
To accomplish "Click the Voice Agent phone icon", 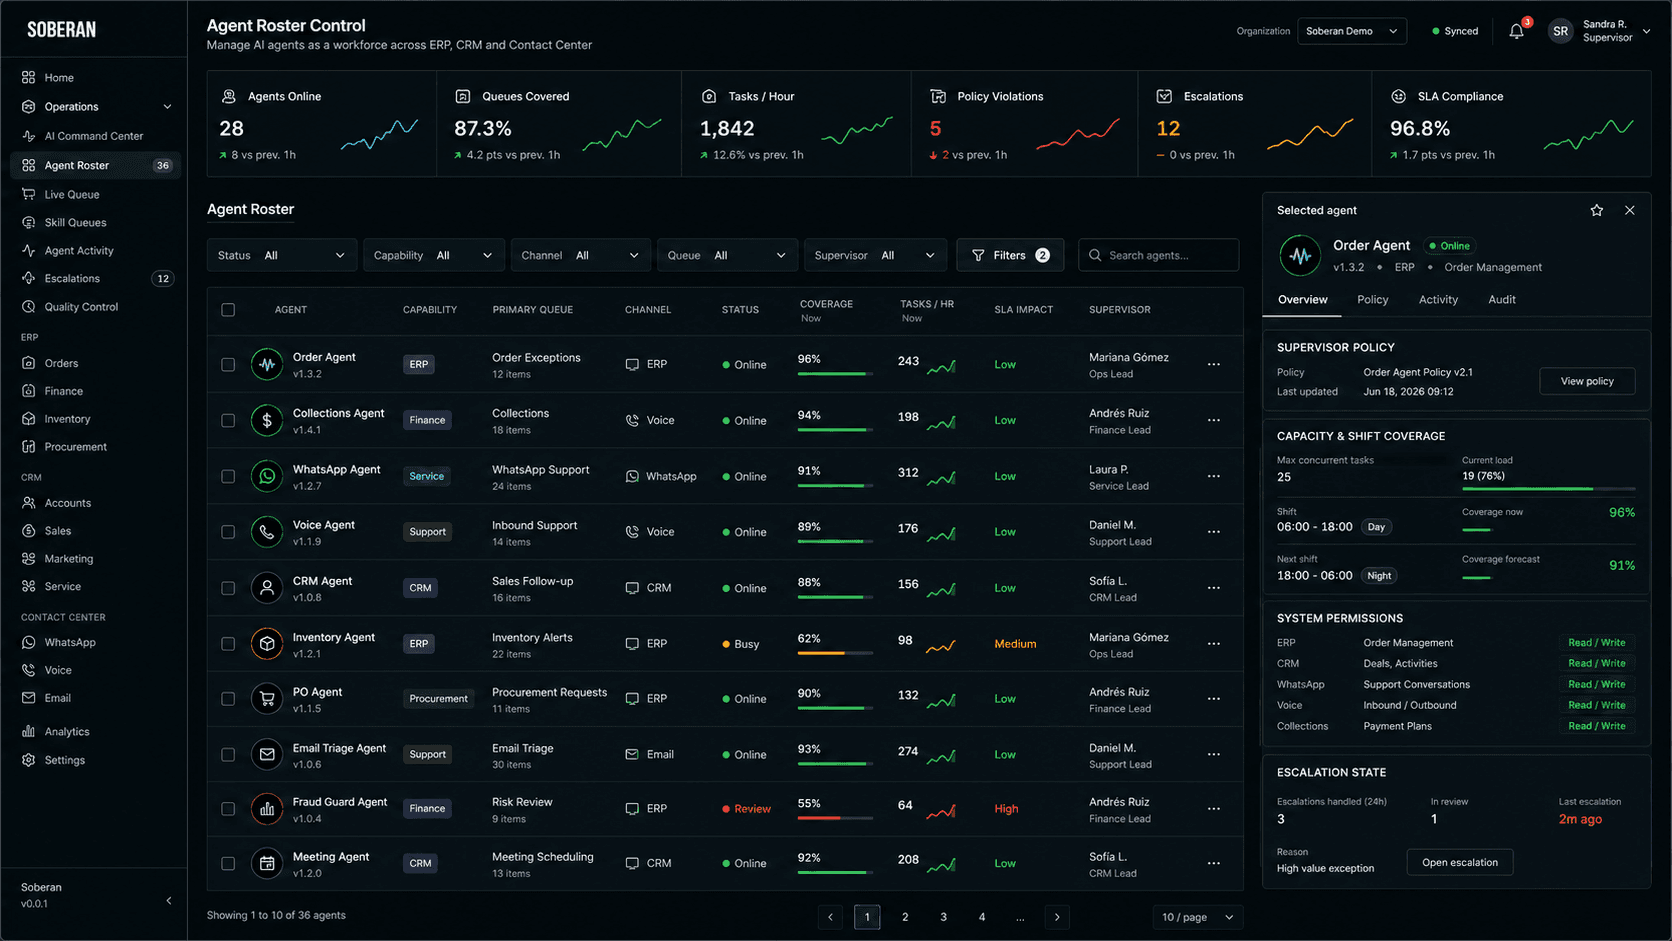I will tap(267, 532).
